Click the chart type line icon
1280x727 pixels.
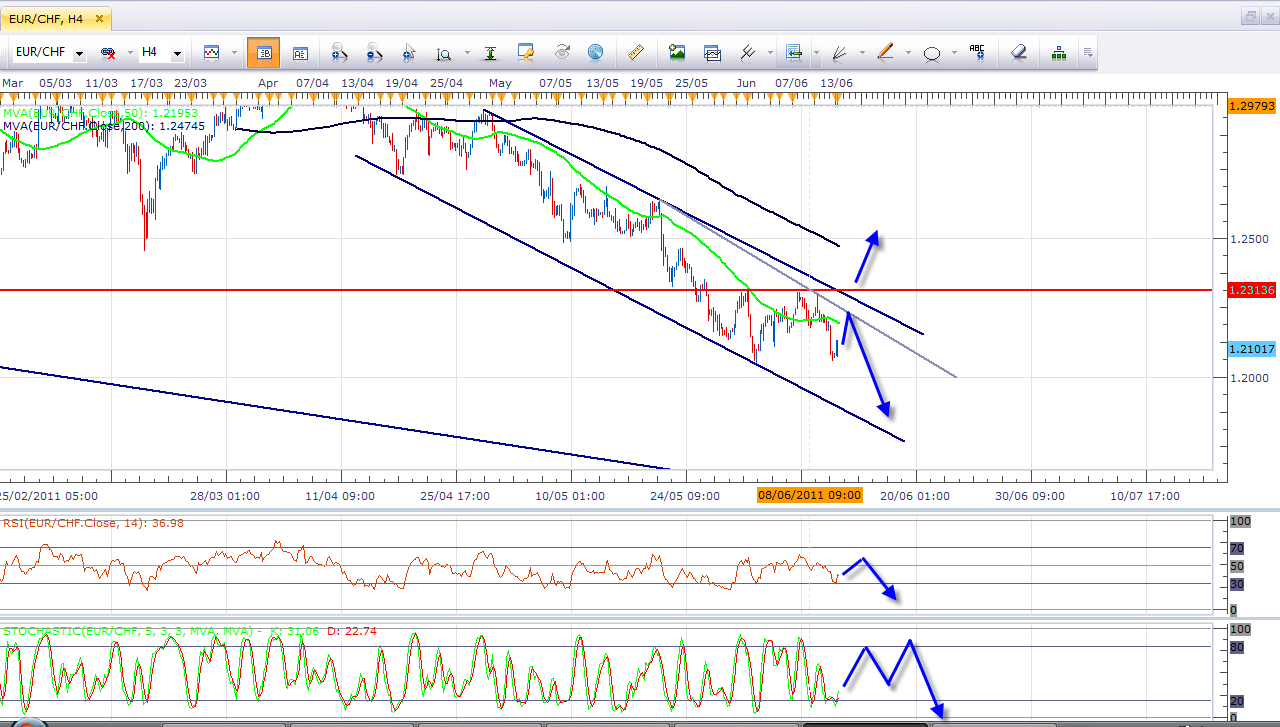click(211, 52)
